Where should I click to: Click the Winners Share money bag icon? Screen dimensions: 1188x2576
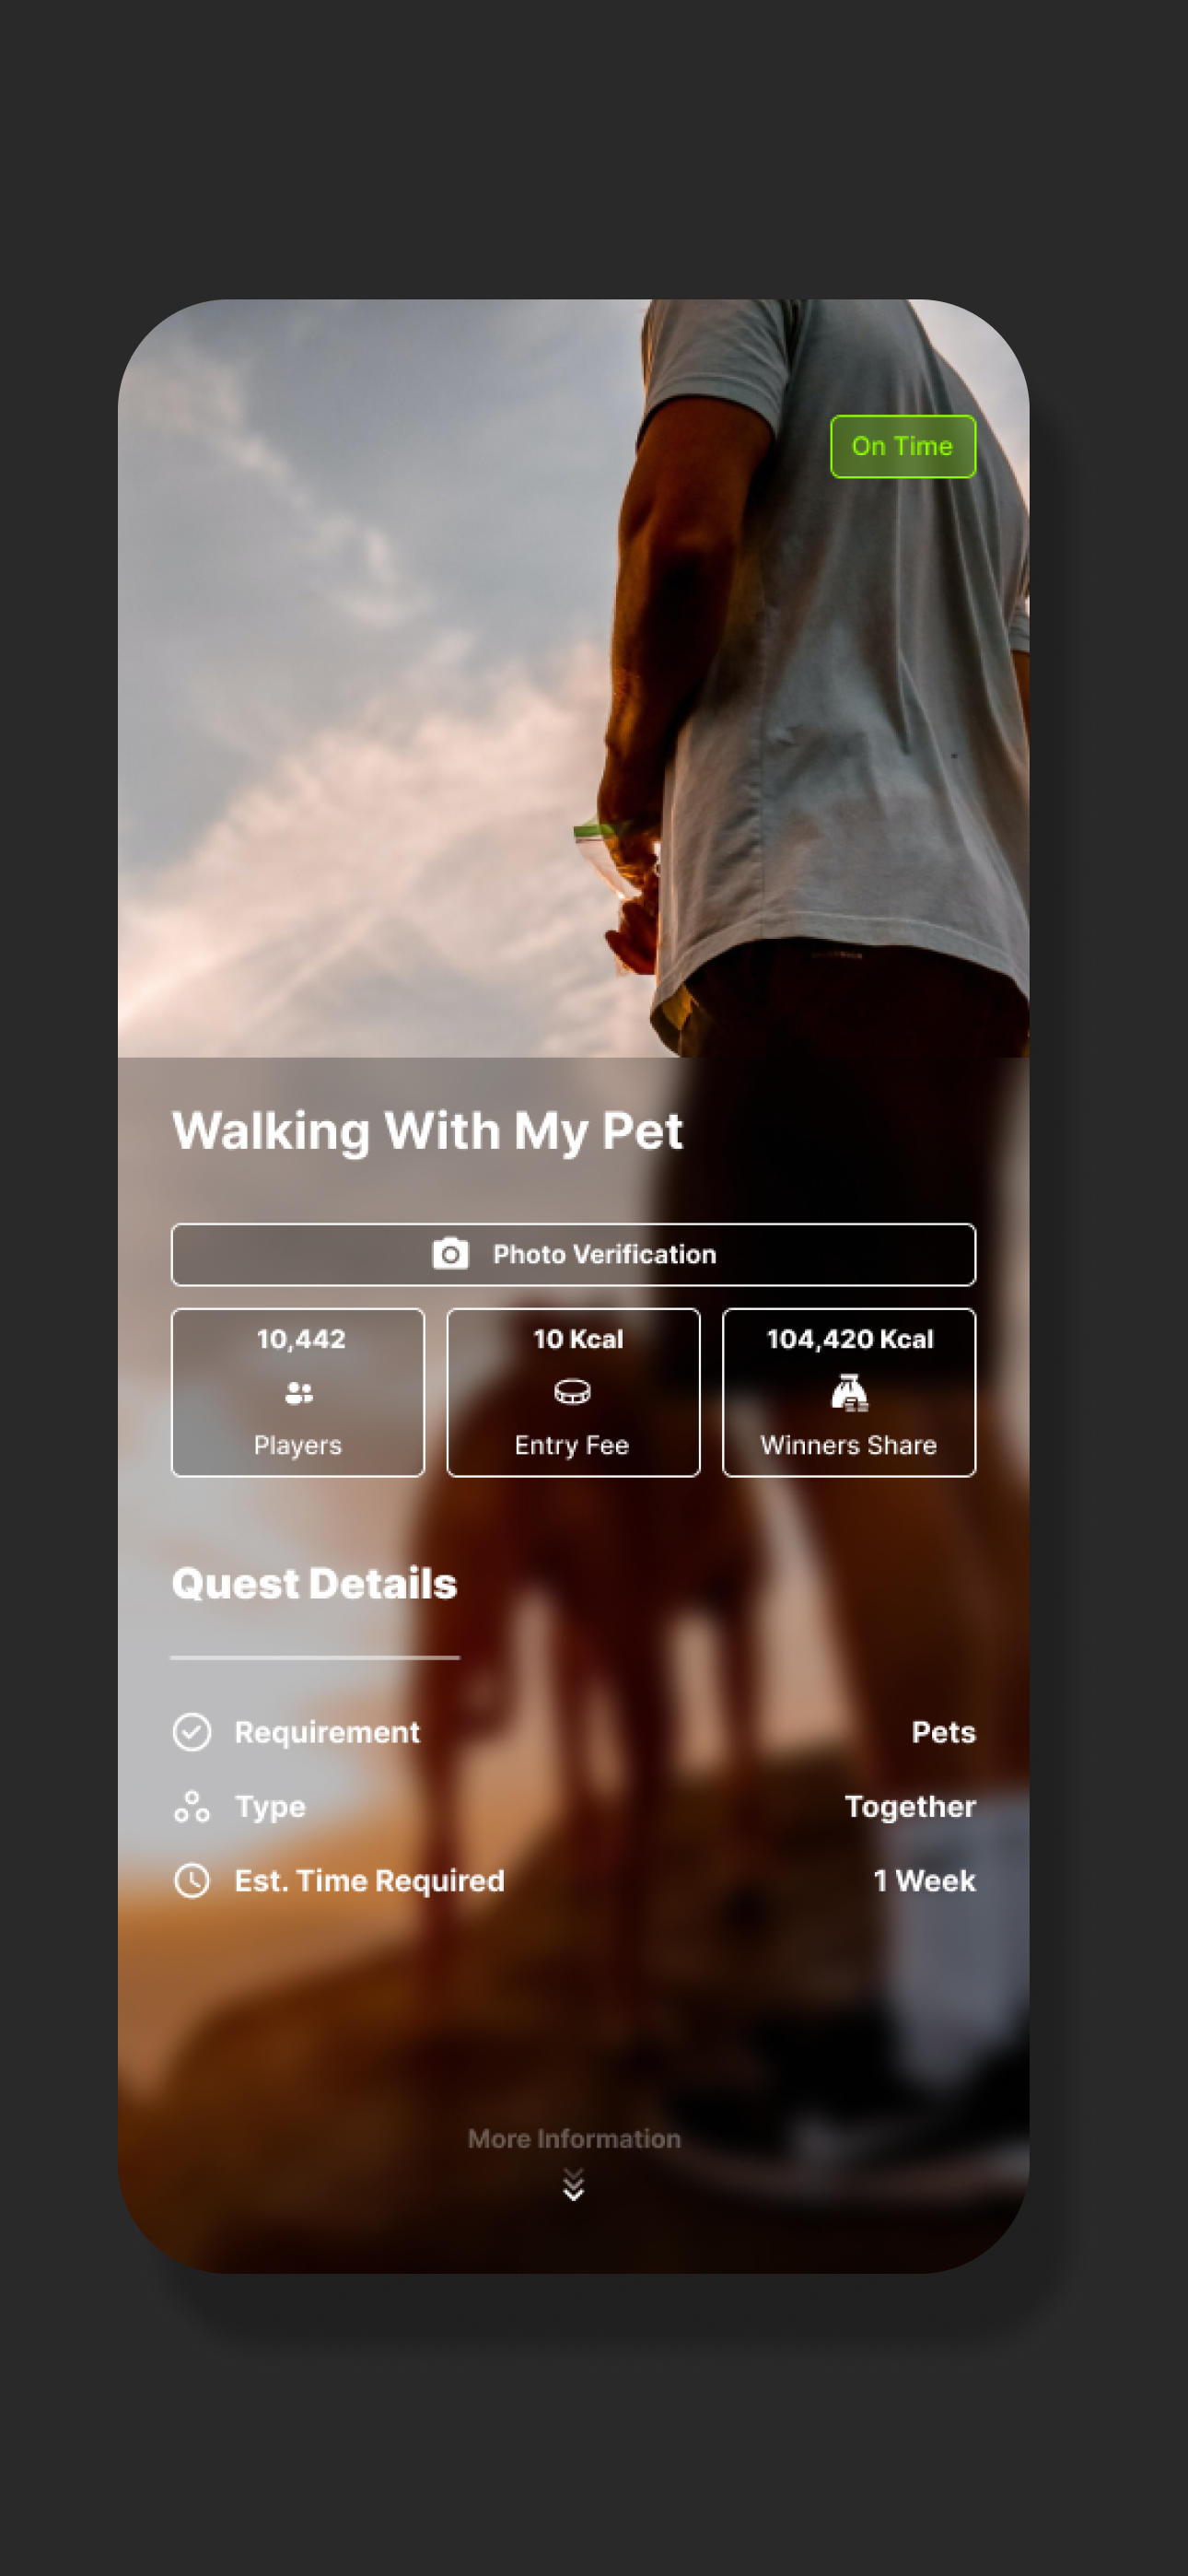(849, 1392)
